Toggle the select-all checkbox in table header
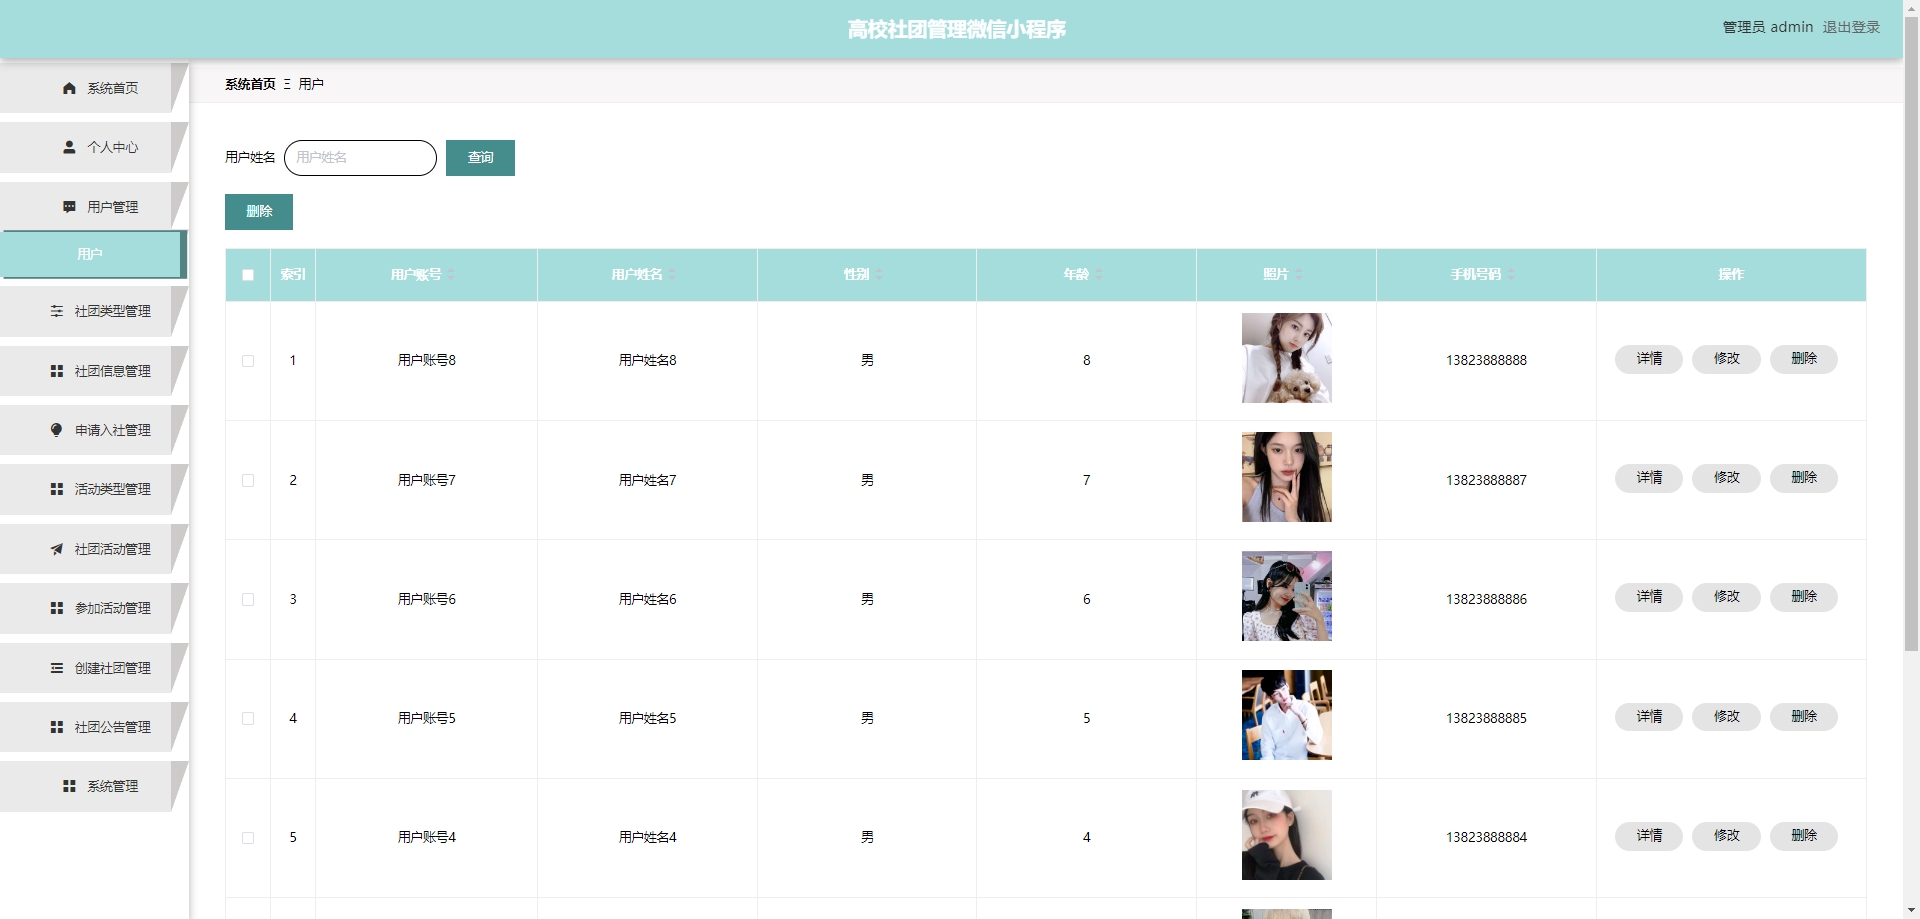This screenshot has width=1920, height=919. 248,275
